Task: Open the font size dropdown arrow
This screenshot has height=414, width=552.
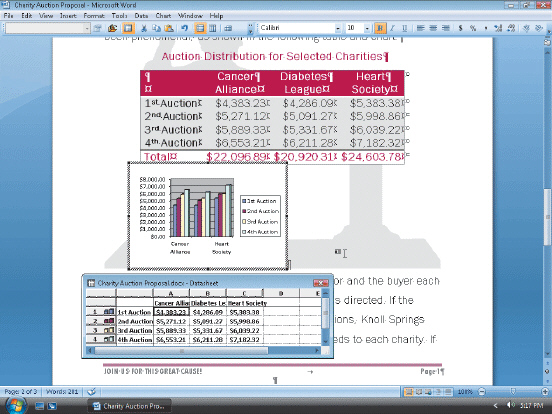Action: coord(367,28)
